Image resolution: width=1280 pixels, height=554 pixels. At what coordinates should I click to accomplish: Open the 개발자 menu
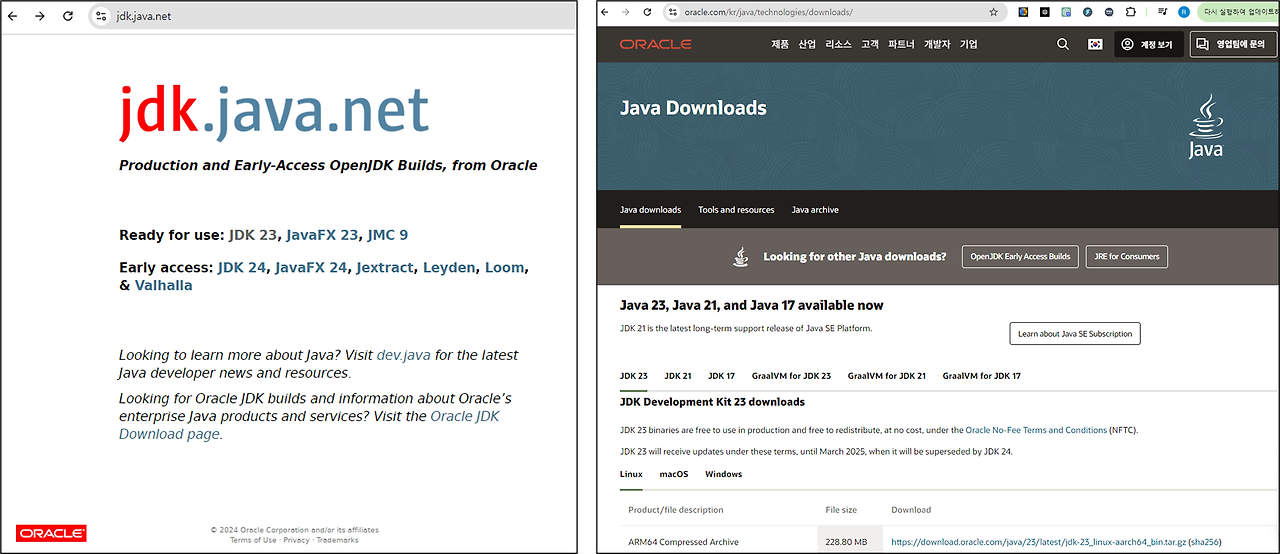[x=937, y=44]
